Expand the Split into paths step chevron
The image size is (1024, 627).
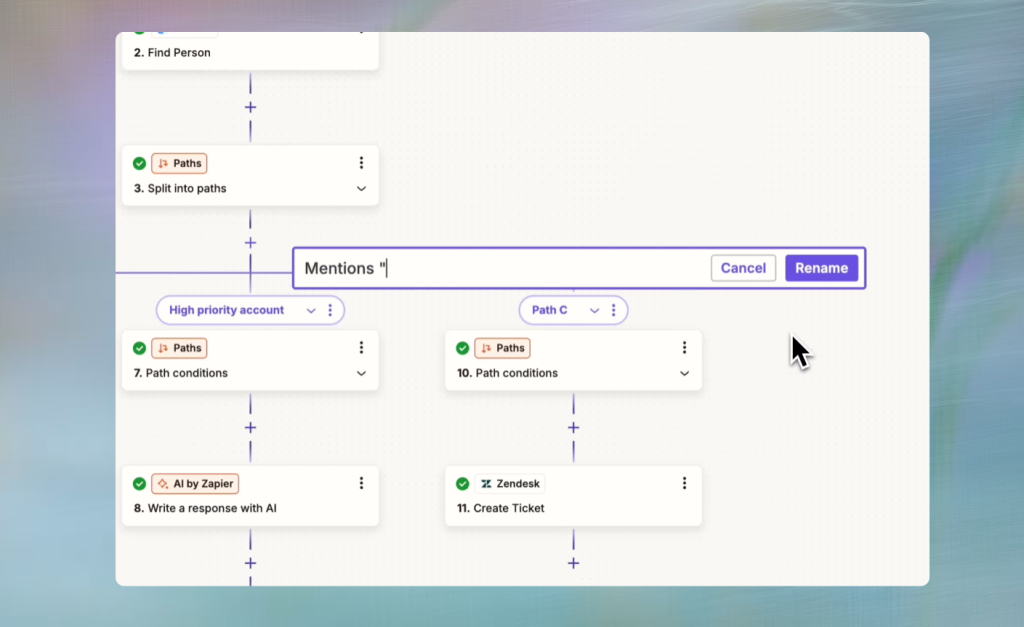click(361, 189)
